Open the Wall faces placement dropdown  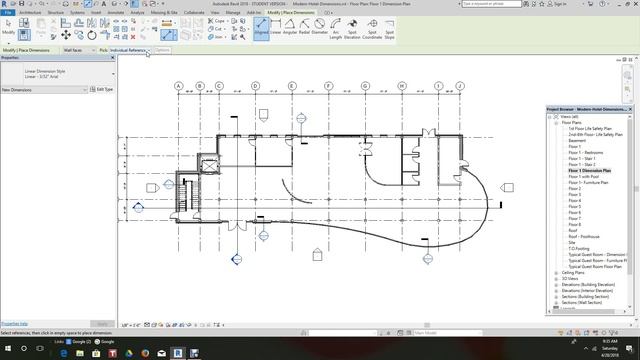[x=79, y=50]
